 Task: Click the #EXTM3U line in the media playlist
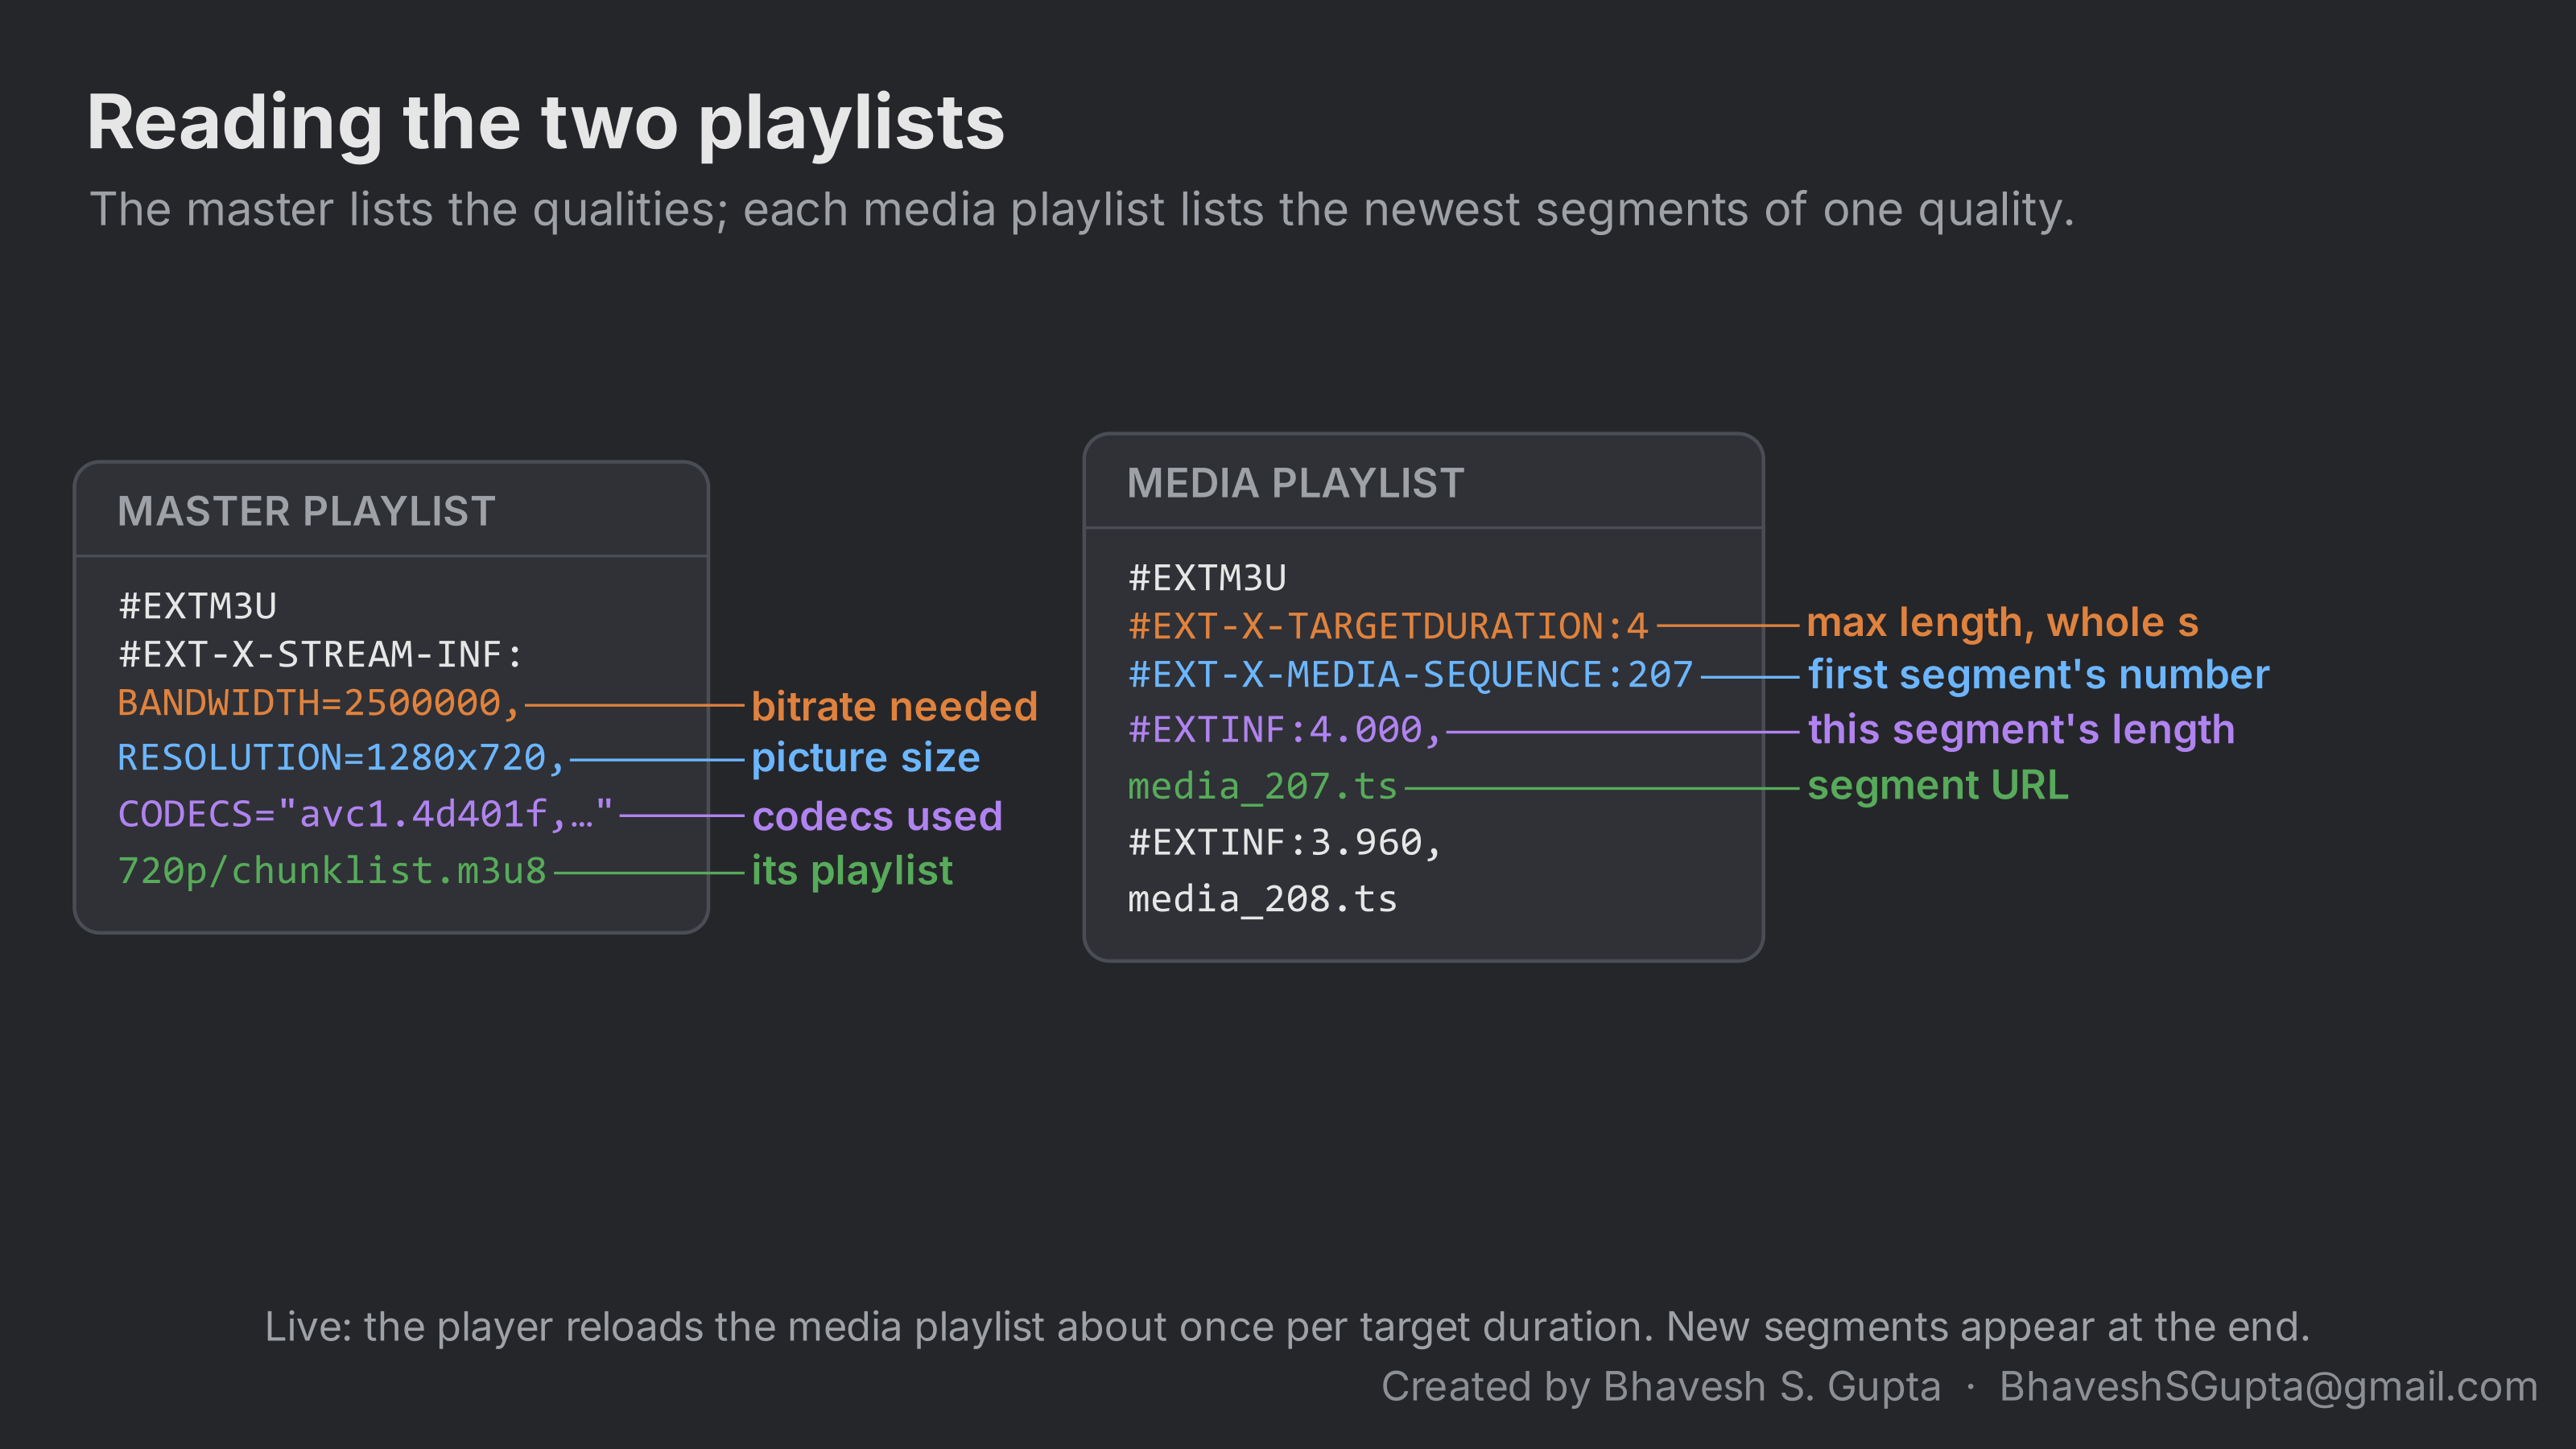point(1207,578)
